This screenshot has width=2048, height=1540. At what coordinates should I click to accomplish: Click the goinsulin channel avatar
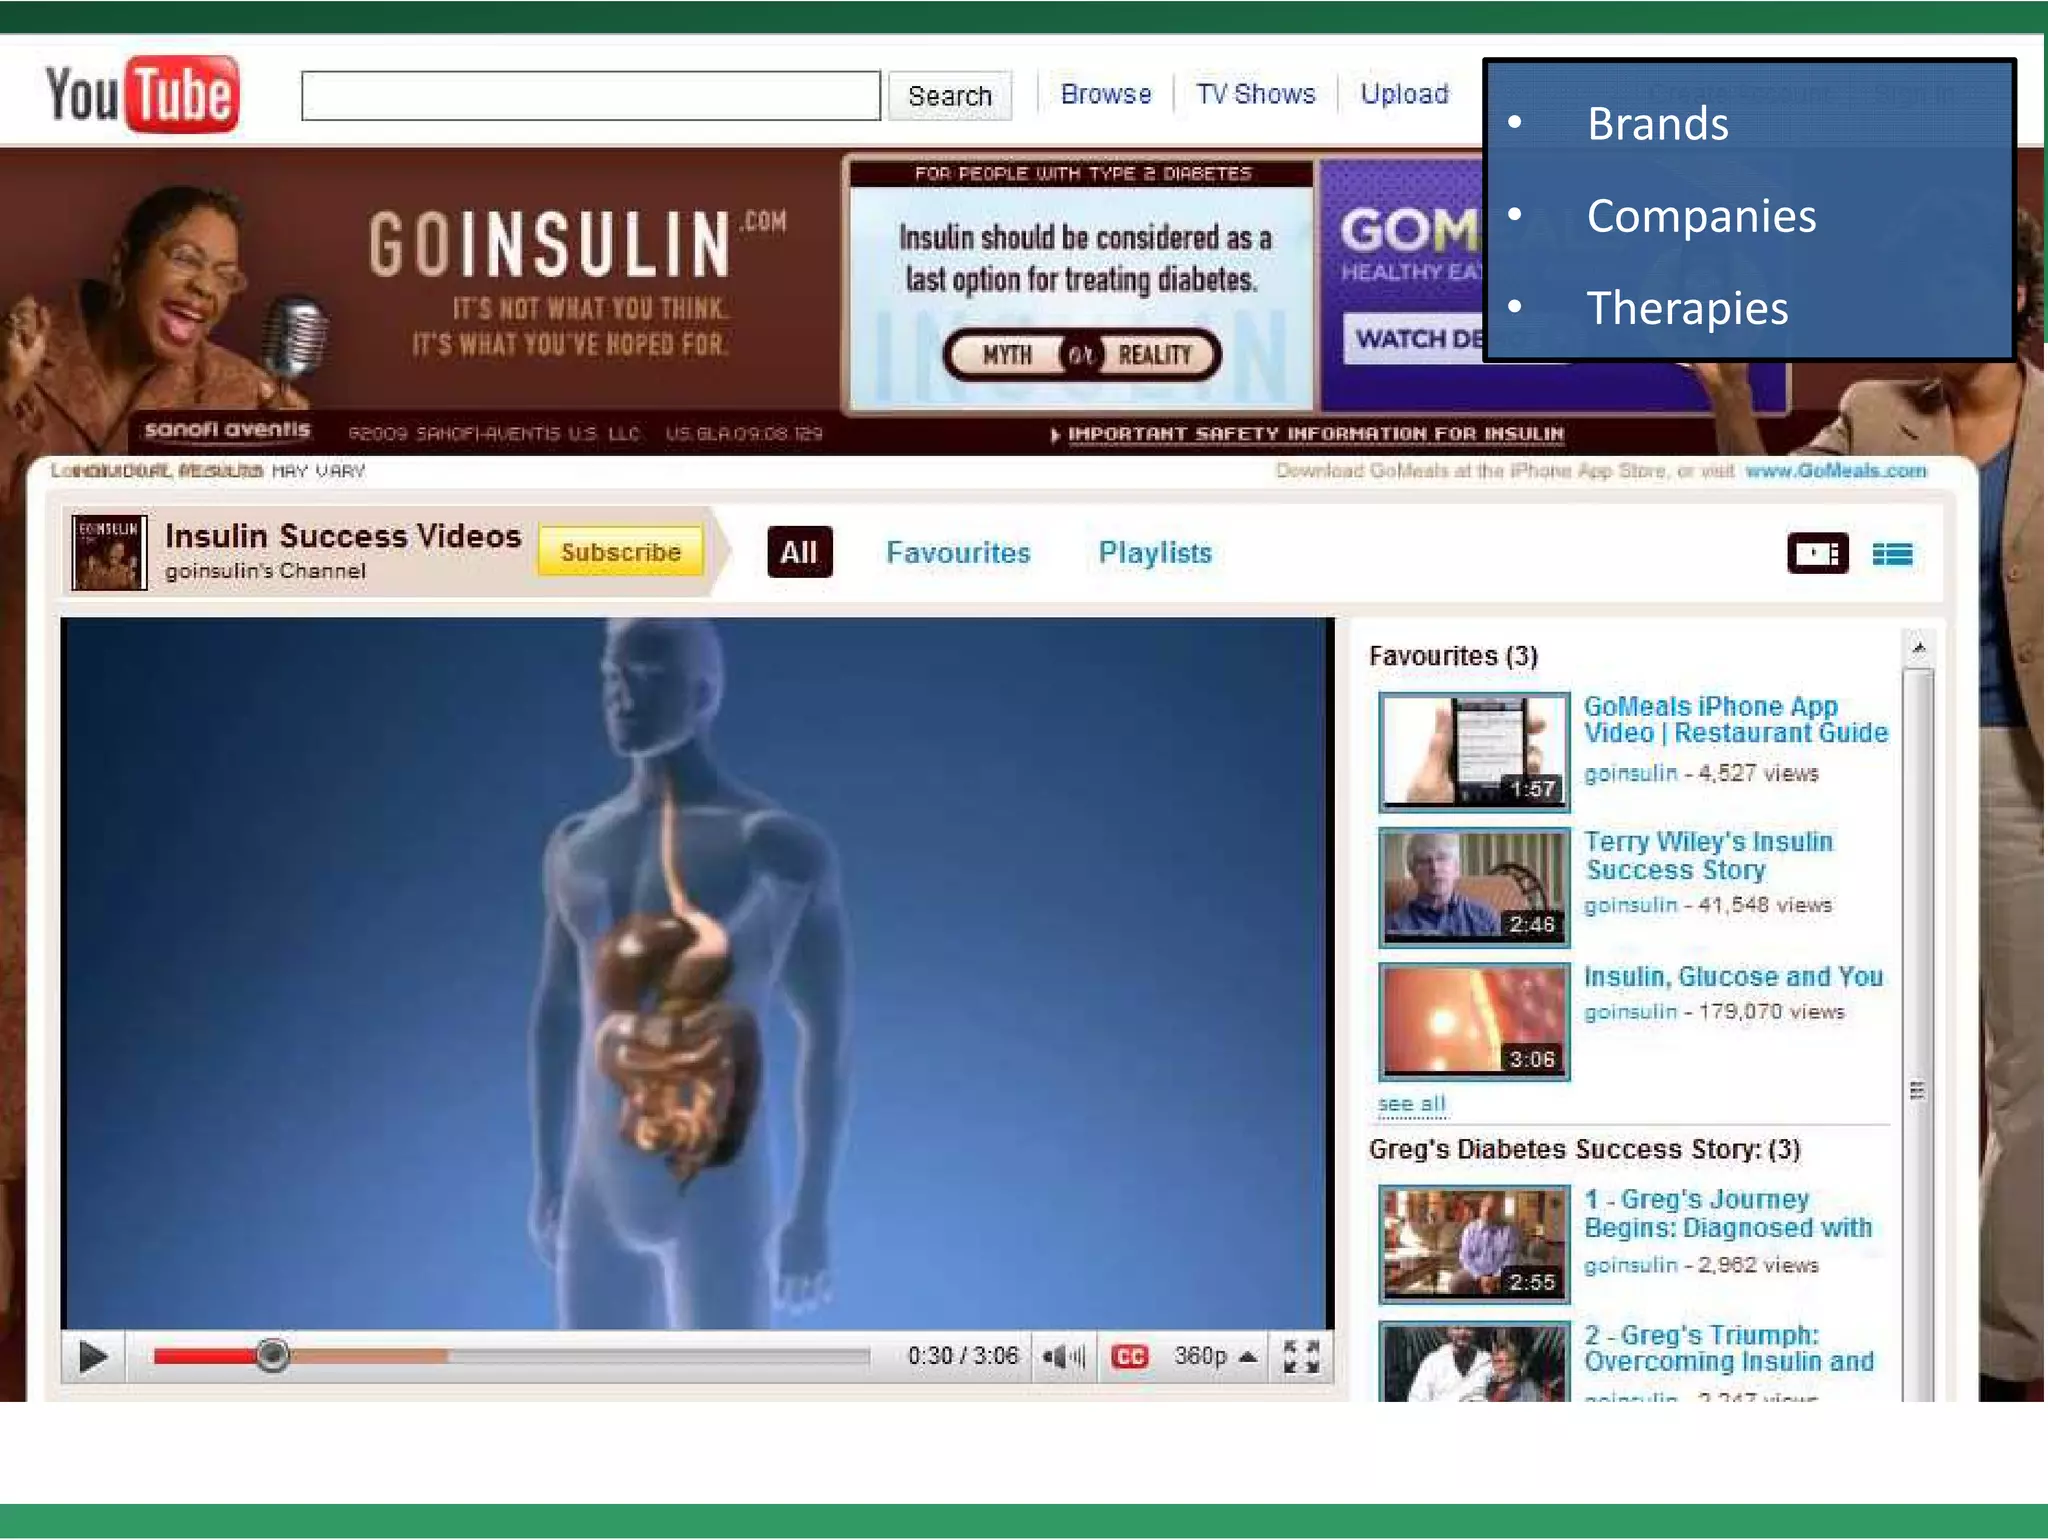[109, 552]
